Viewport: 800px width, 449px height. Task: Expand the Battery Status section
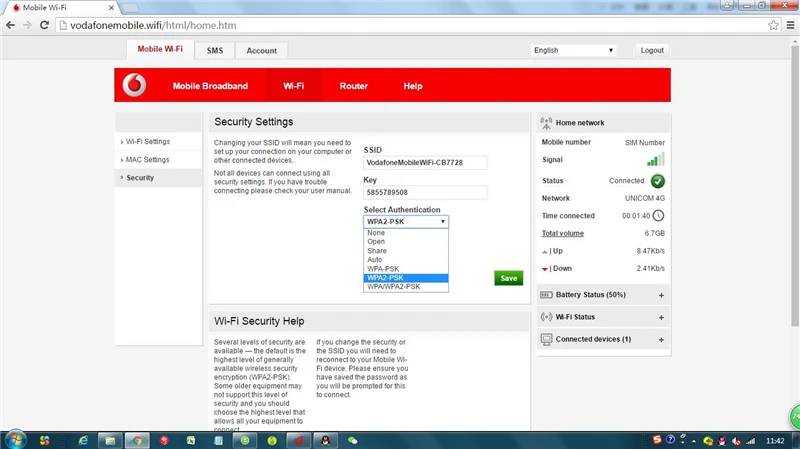[661, 295]
